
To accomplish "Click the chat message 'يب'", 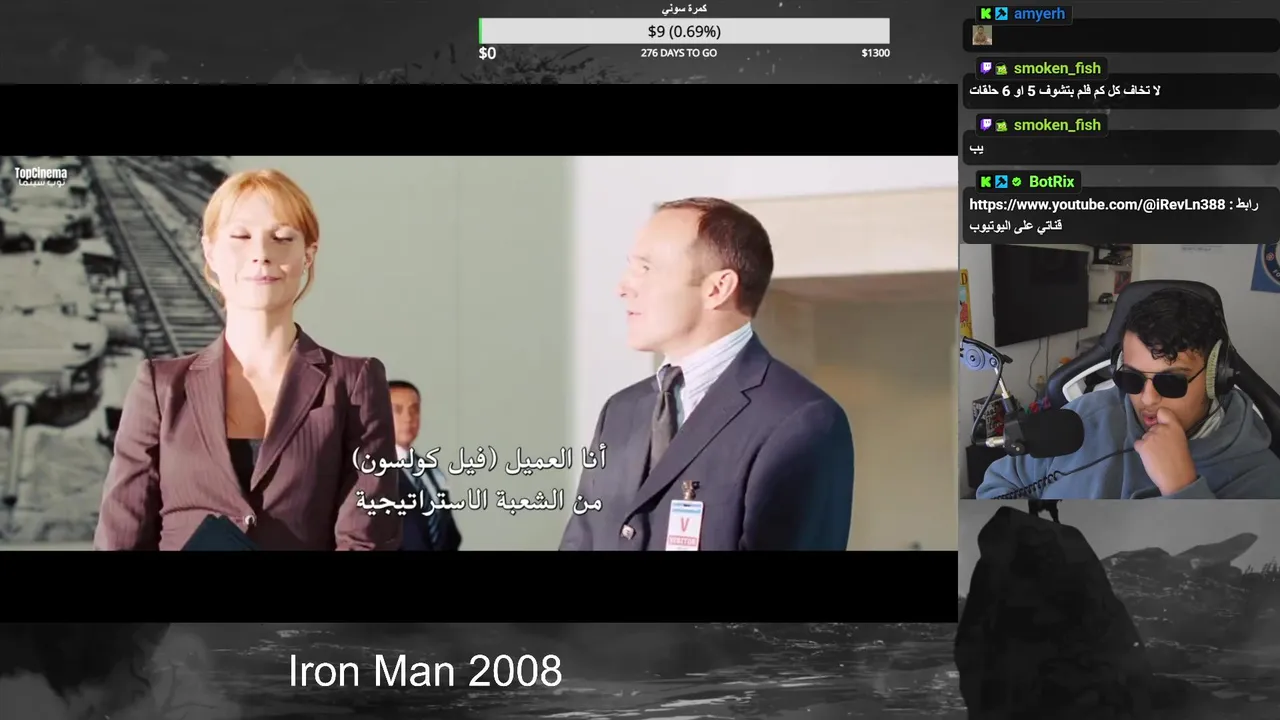I will click(977, 149).
